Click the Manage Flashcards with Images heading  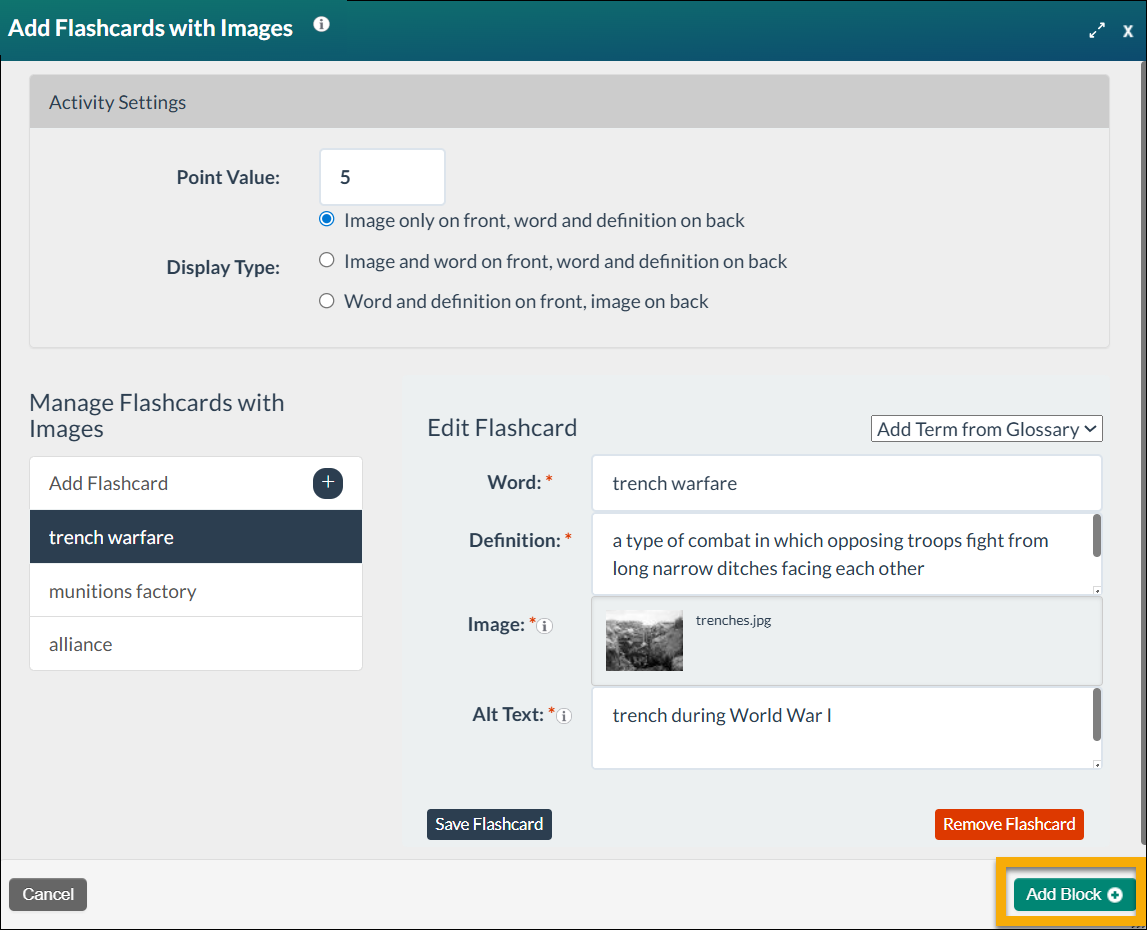click(157, 416)
